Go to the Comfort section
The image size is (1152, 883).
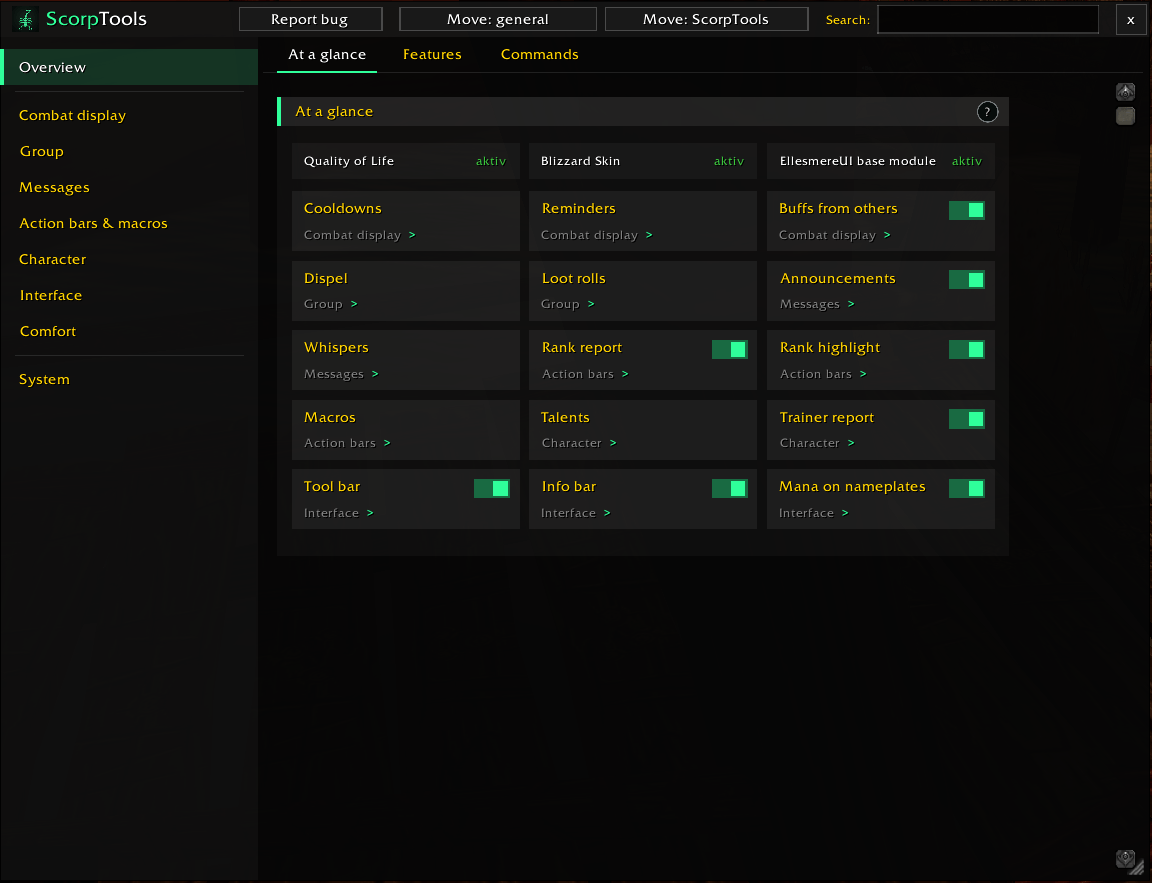click(x=129, y=331)
